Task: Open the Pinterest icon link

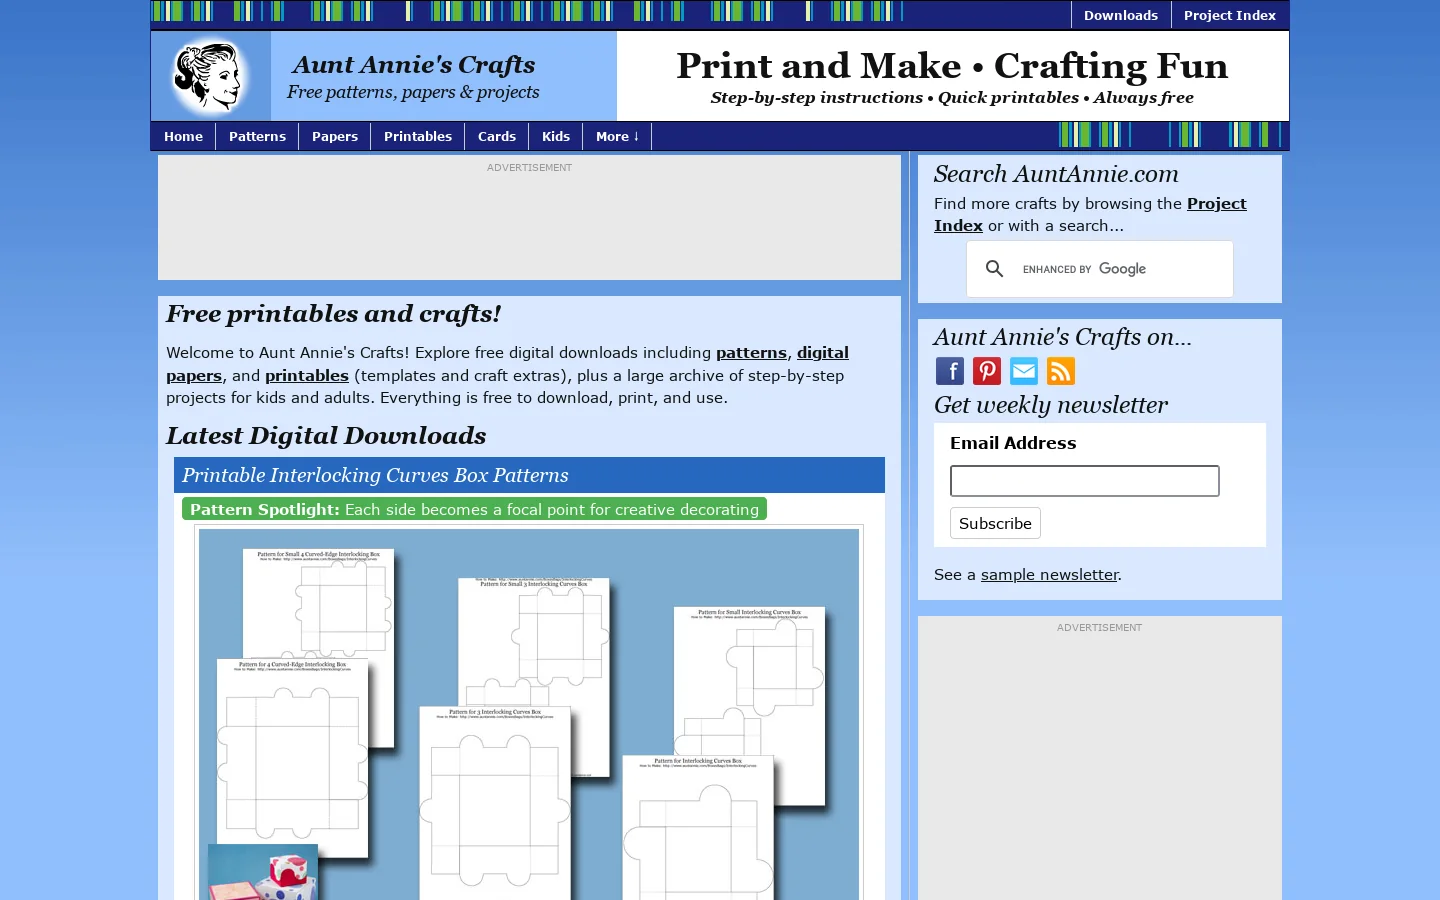Action: point(986,371)
